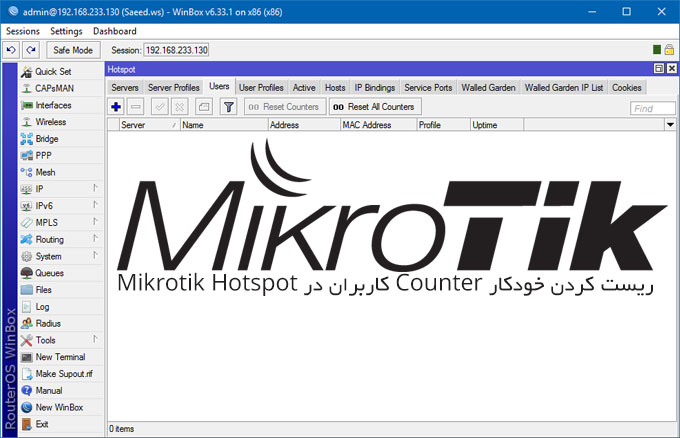Viewport: 680px width, 438px height.
Task: Click the green status indicator square
Action: (657, 50)
